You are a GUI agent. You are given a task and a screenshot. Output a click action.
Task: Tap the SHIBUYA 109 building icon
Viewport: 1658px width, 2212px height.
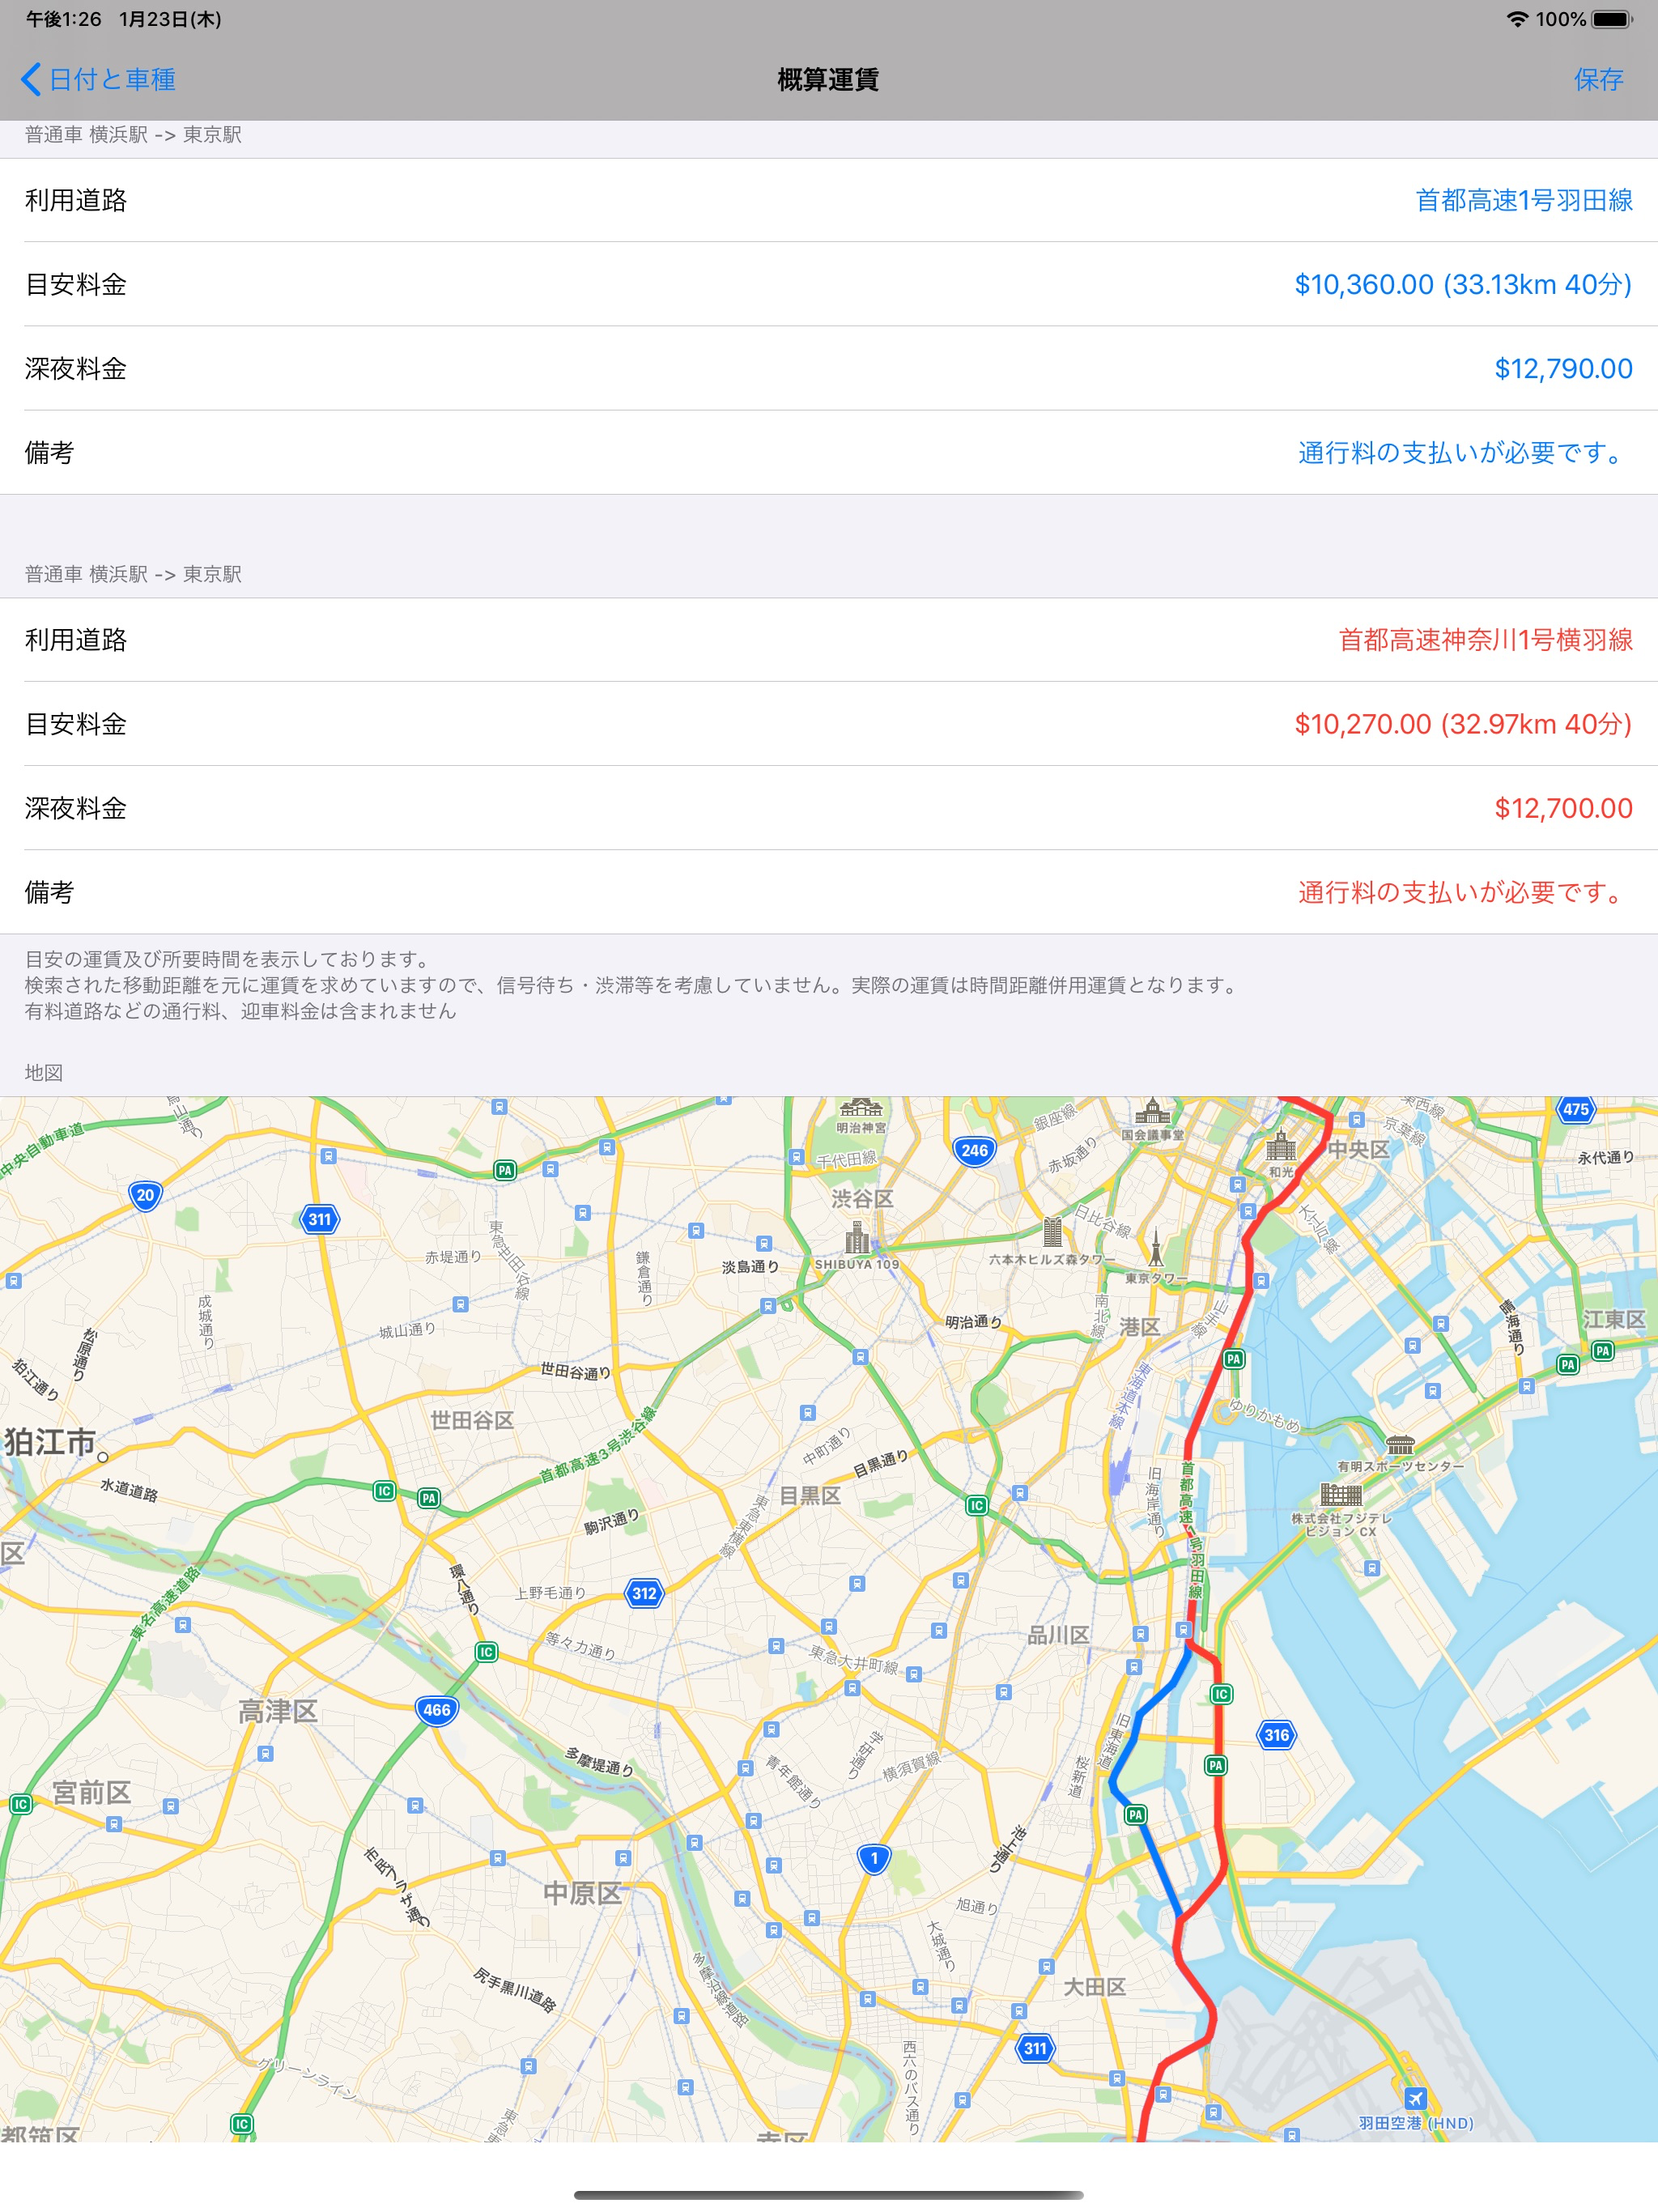pyautogui.click(x=857, y=1238)
